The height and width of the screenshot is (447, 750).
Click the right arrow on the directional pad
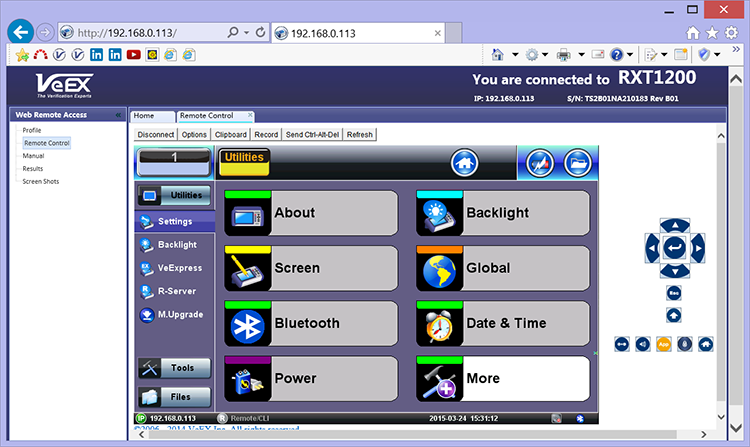[x=698, y=248]
